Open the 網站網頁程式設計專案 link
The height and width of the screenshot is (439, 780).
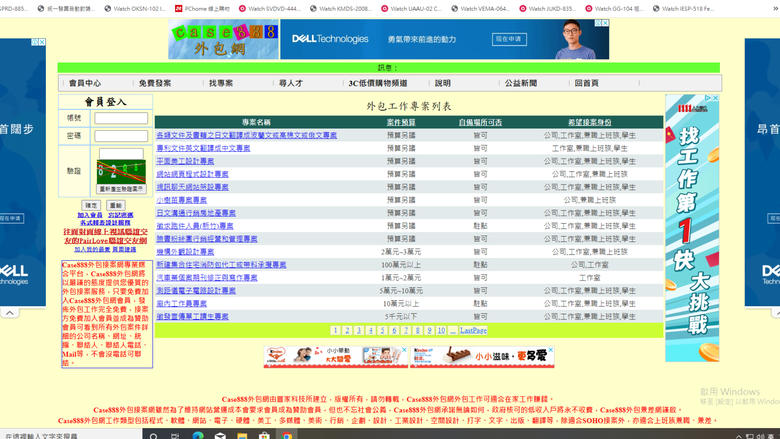click(192, 174)
